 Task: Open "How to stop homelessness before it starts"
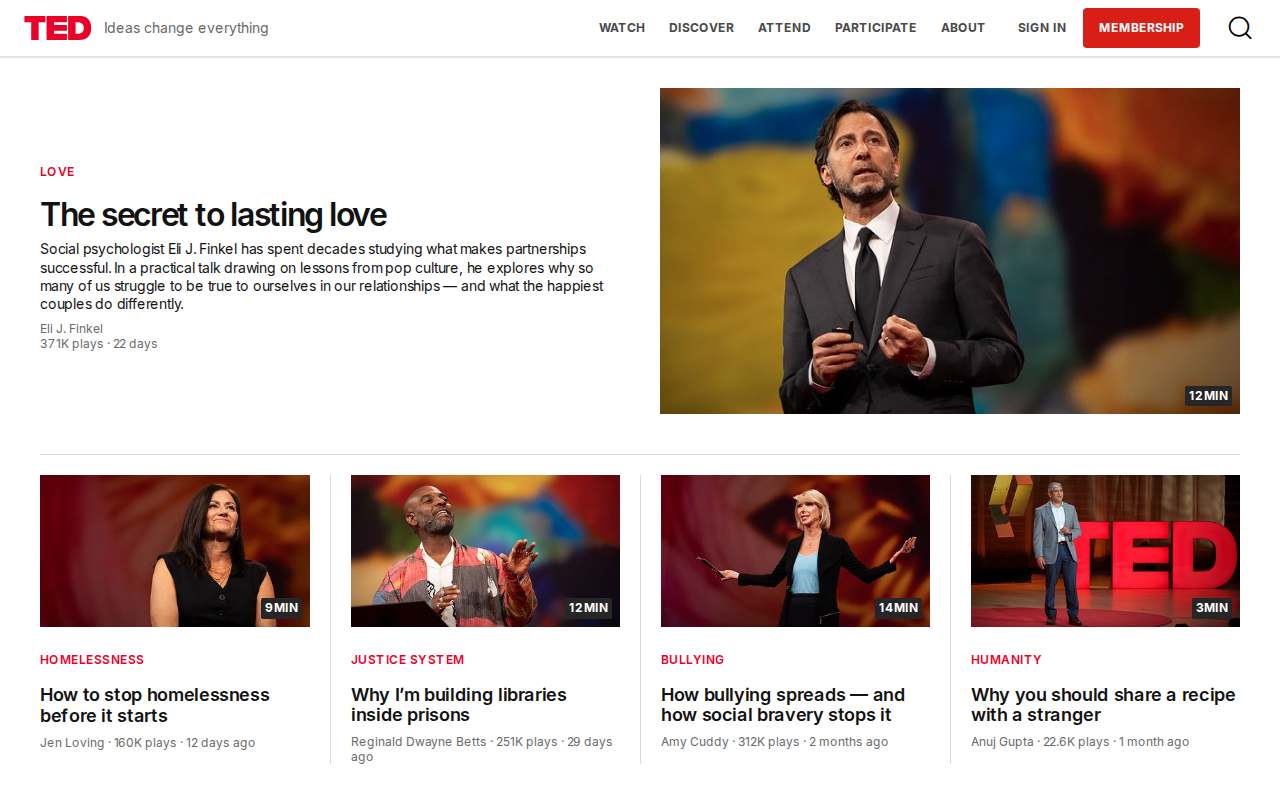155,705
